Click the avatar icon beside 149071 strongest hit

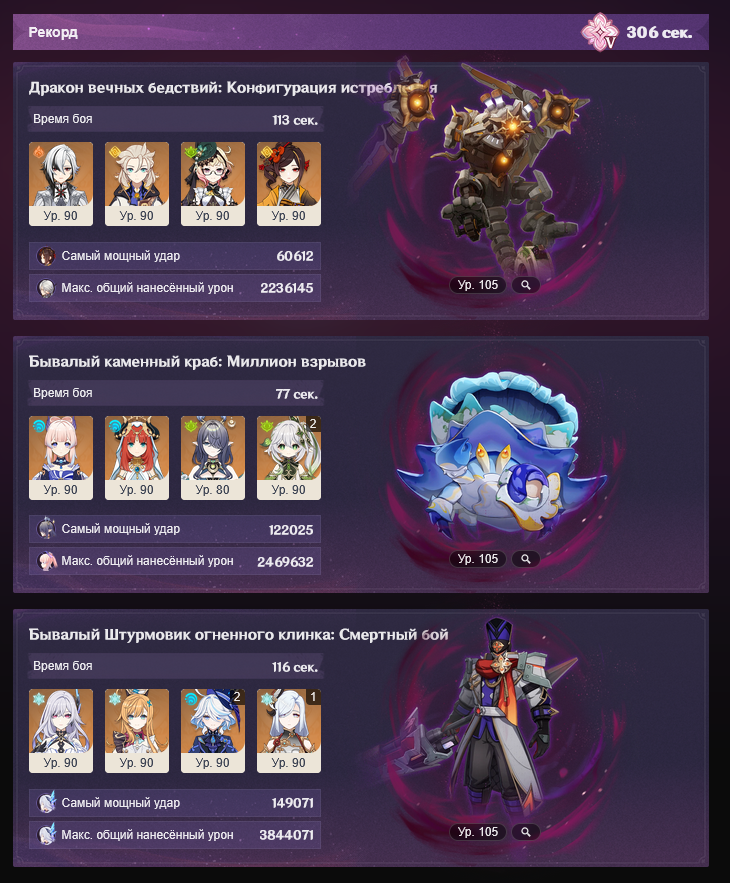tap(46, 802)
